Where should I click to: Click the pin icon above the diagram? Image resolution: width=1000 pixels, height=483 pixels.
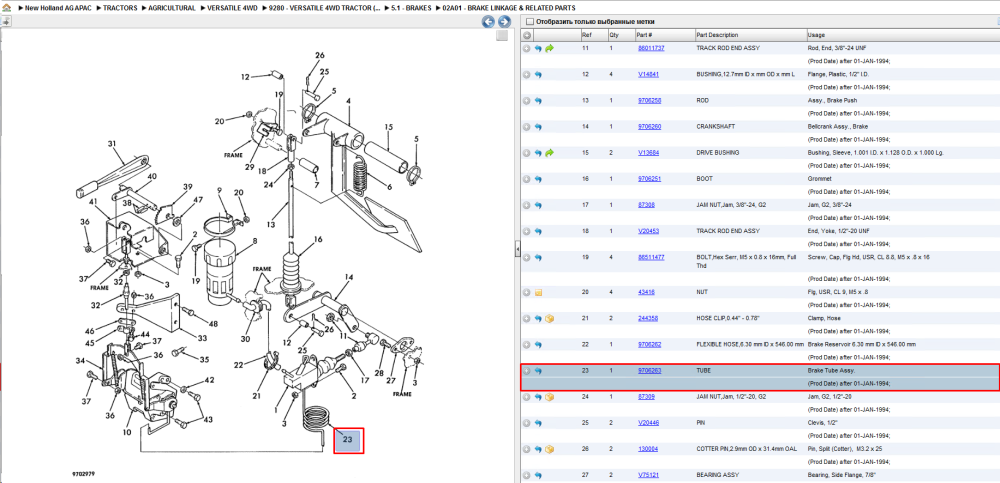[6, 21]
